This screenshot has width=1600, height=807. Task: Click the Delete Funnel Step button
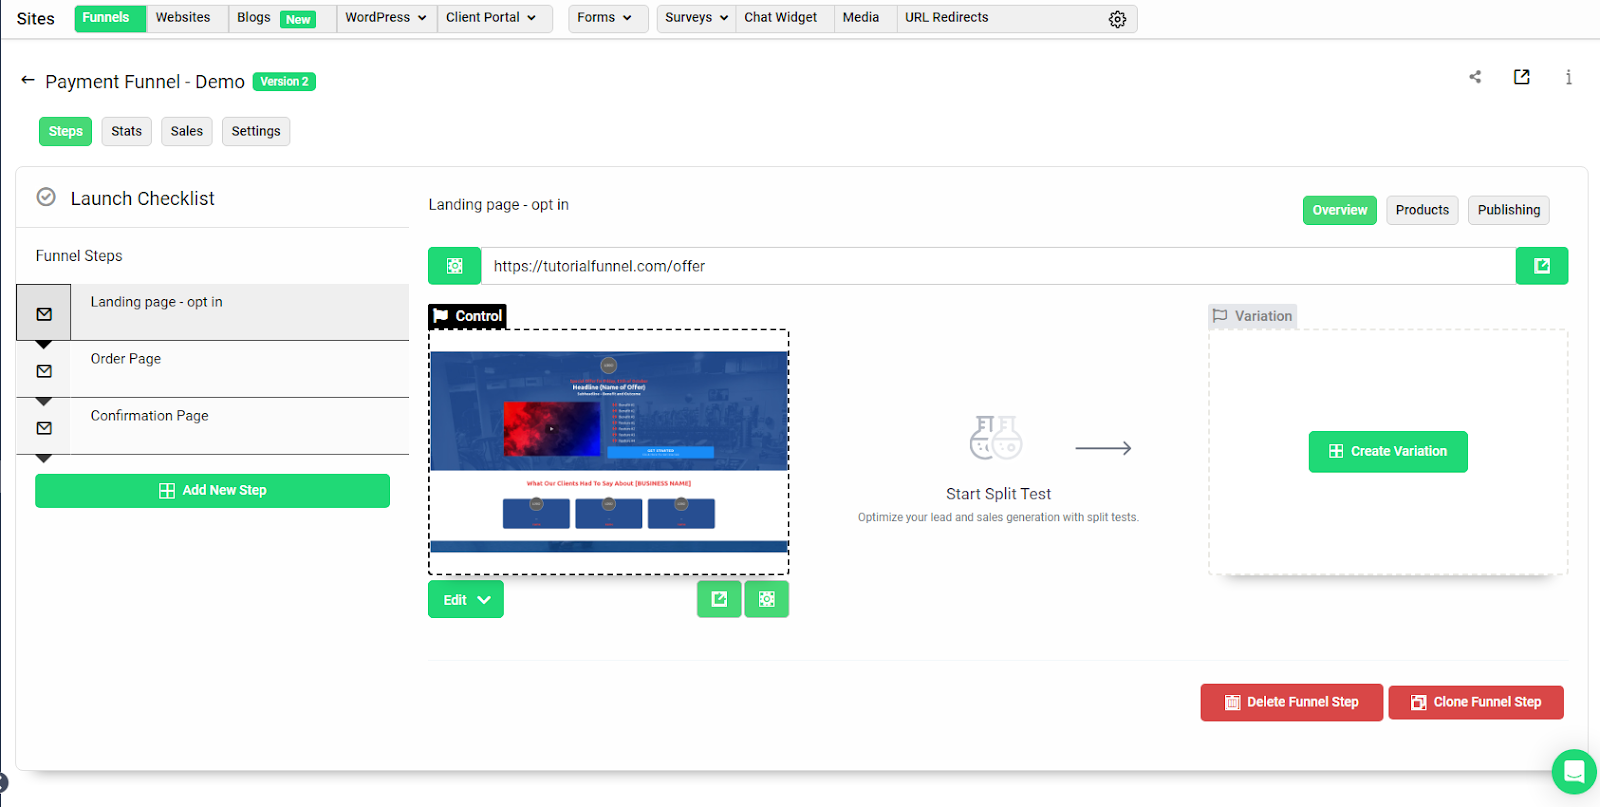tap(1291, 702)
